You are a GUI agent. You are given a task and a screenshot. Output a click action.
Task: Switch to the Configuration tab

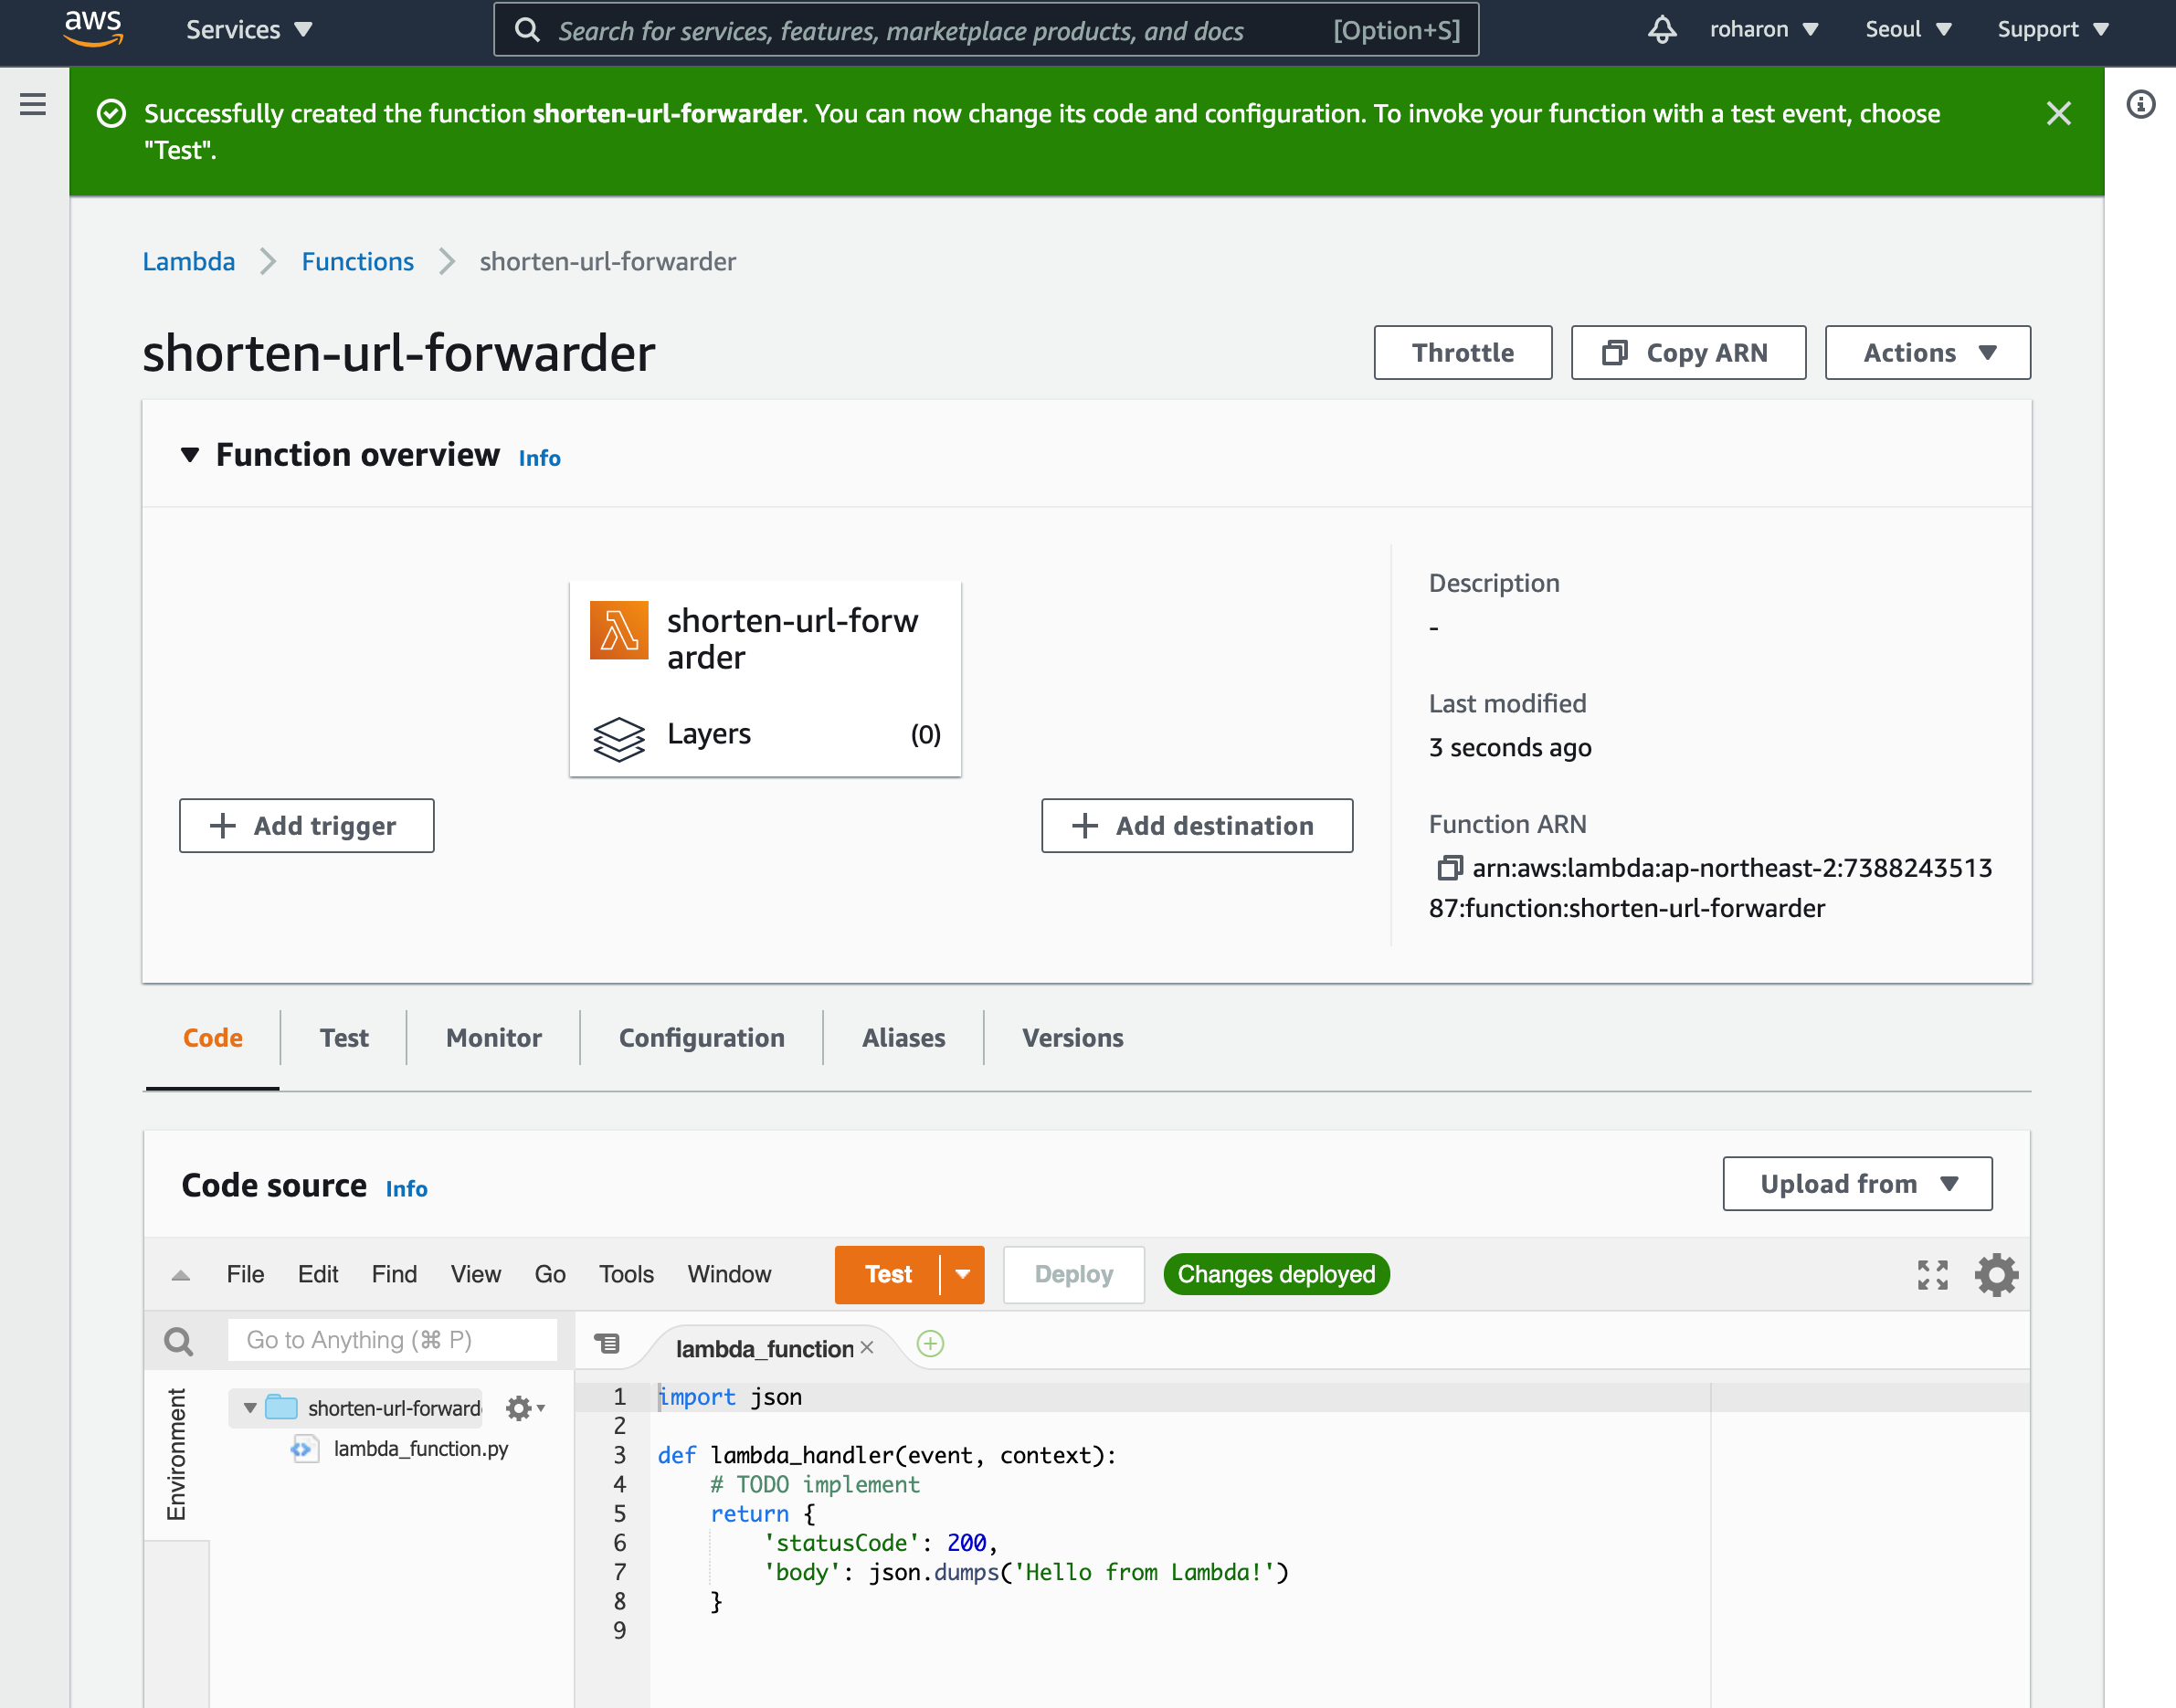click(701, 1038)
